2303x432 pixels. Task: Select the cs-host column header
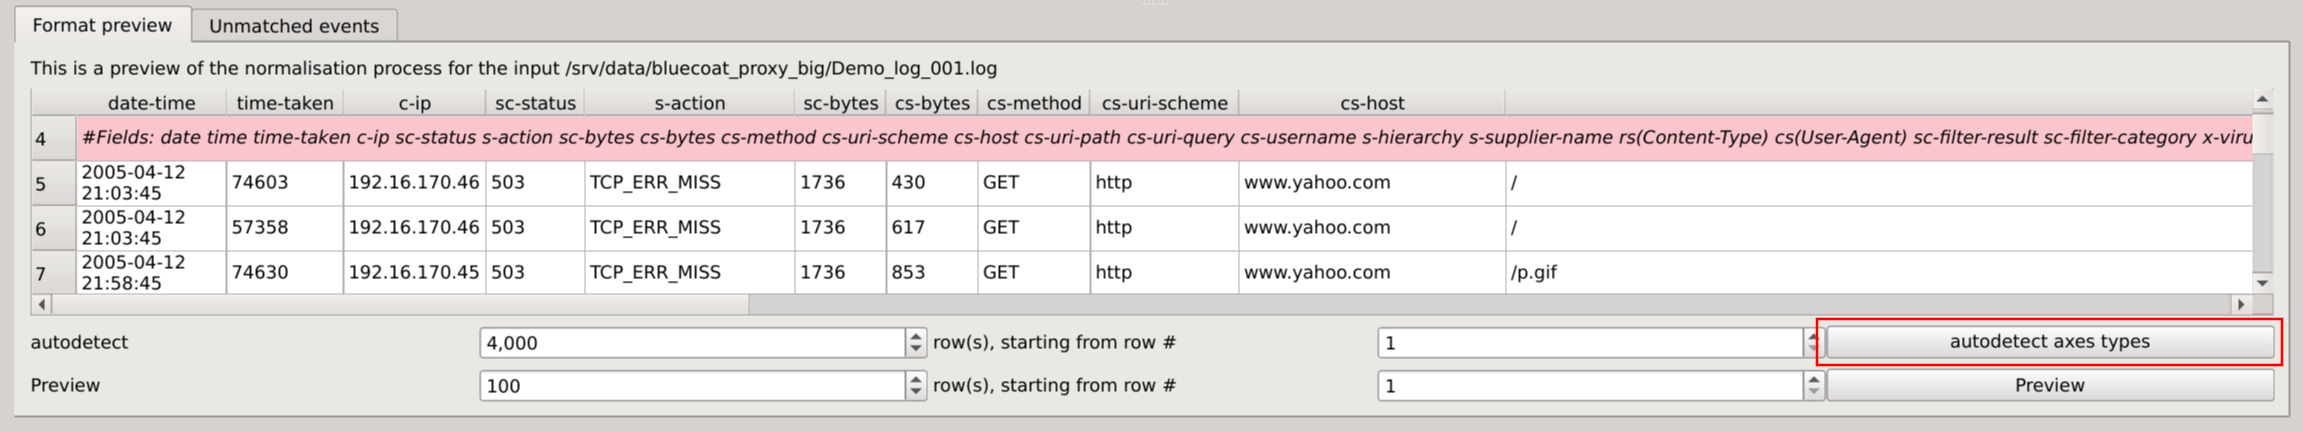click(1372, 103)
